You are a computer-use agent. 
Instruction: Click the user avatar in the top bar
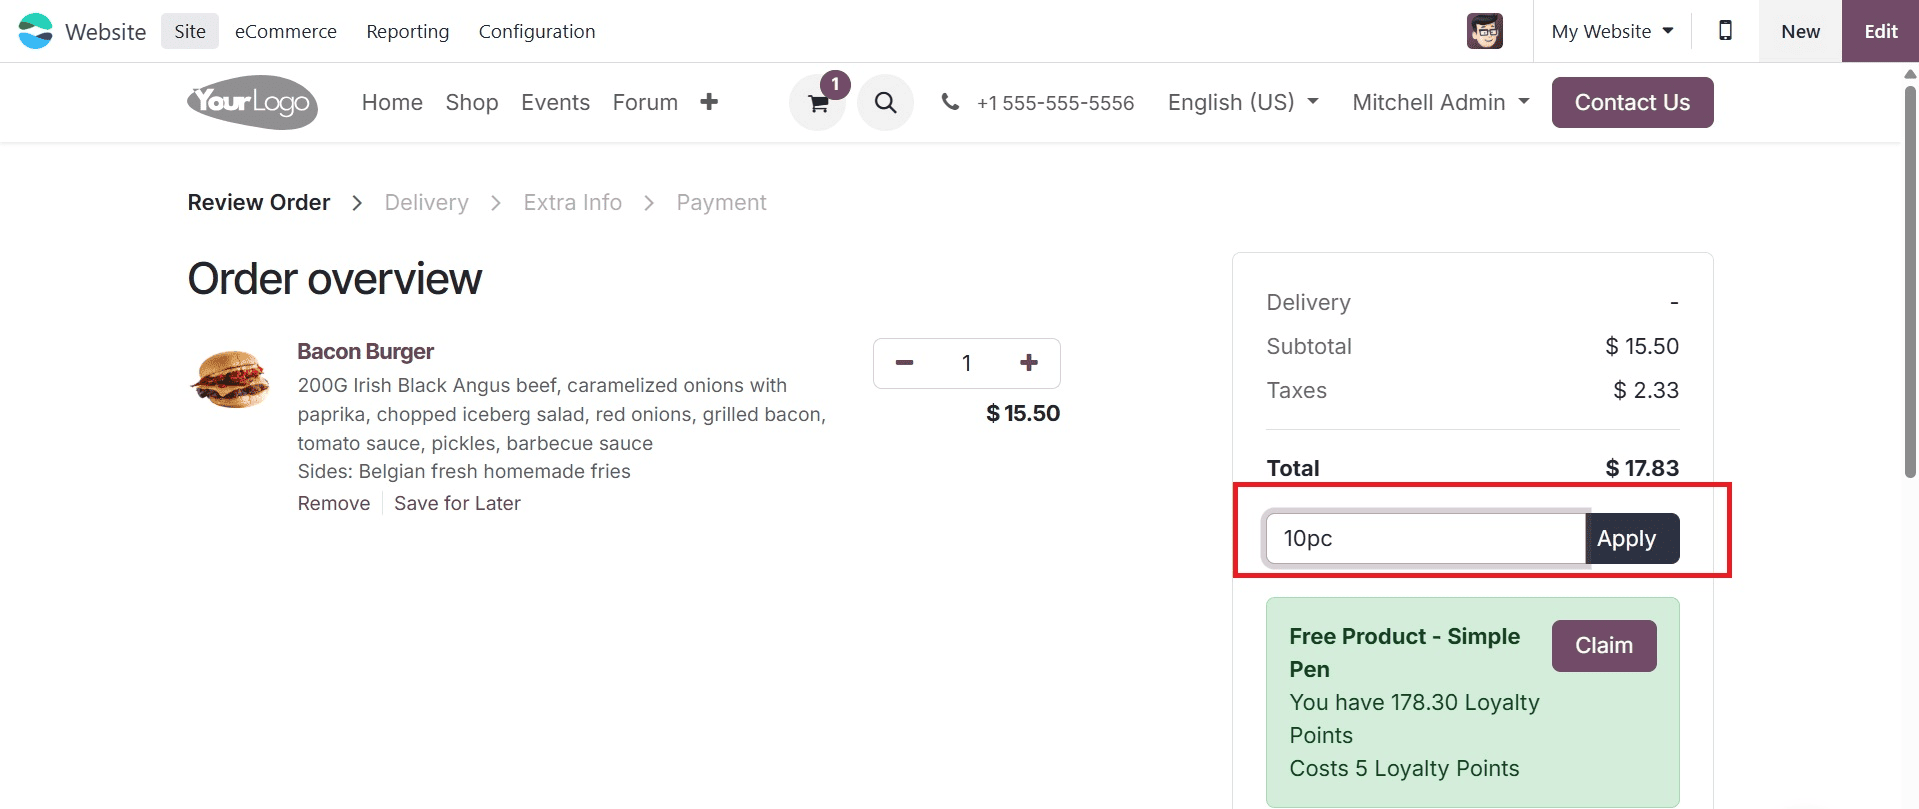tap(1484, 31)
